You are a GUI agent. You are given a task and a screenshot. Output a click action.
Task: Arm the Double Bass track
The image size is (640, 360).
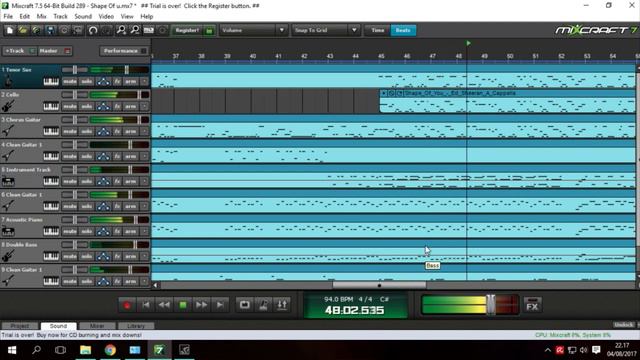[131, 256]
